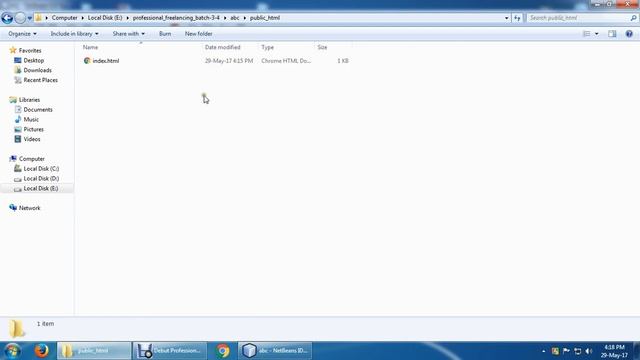Change your view icon button

(x=587, y=34)
